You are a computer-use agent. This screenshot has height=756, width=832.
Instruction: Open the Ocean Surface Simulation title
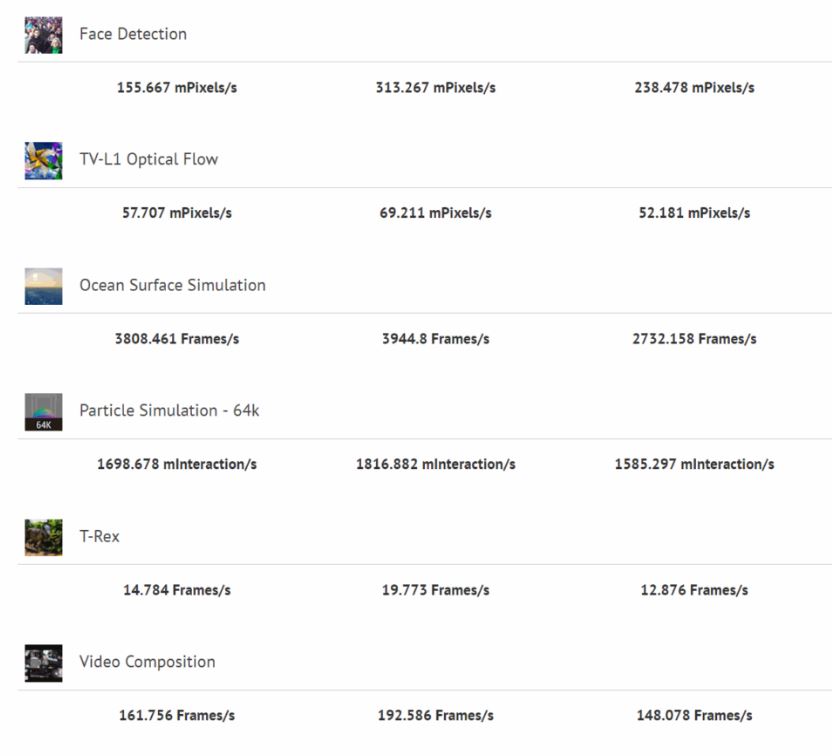[172, 285]
